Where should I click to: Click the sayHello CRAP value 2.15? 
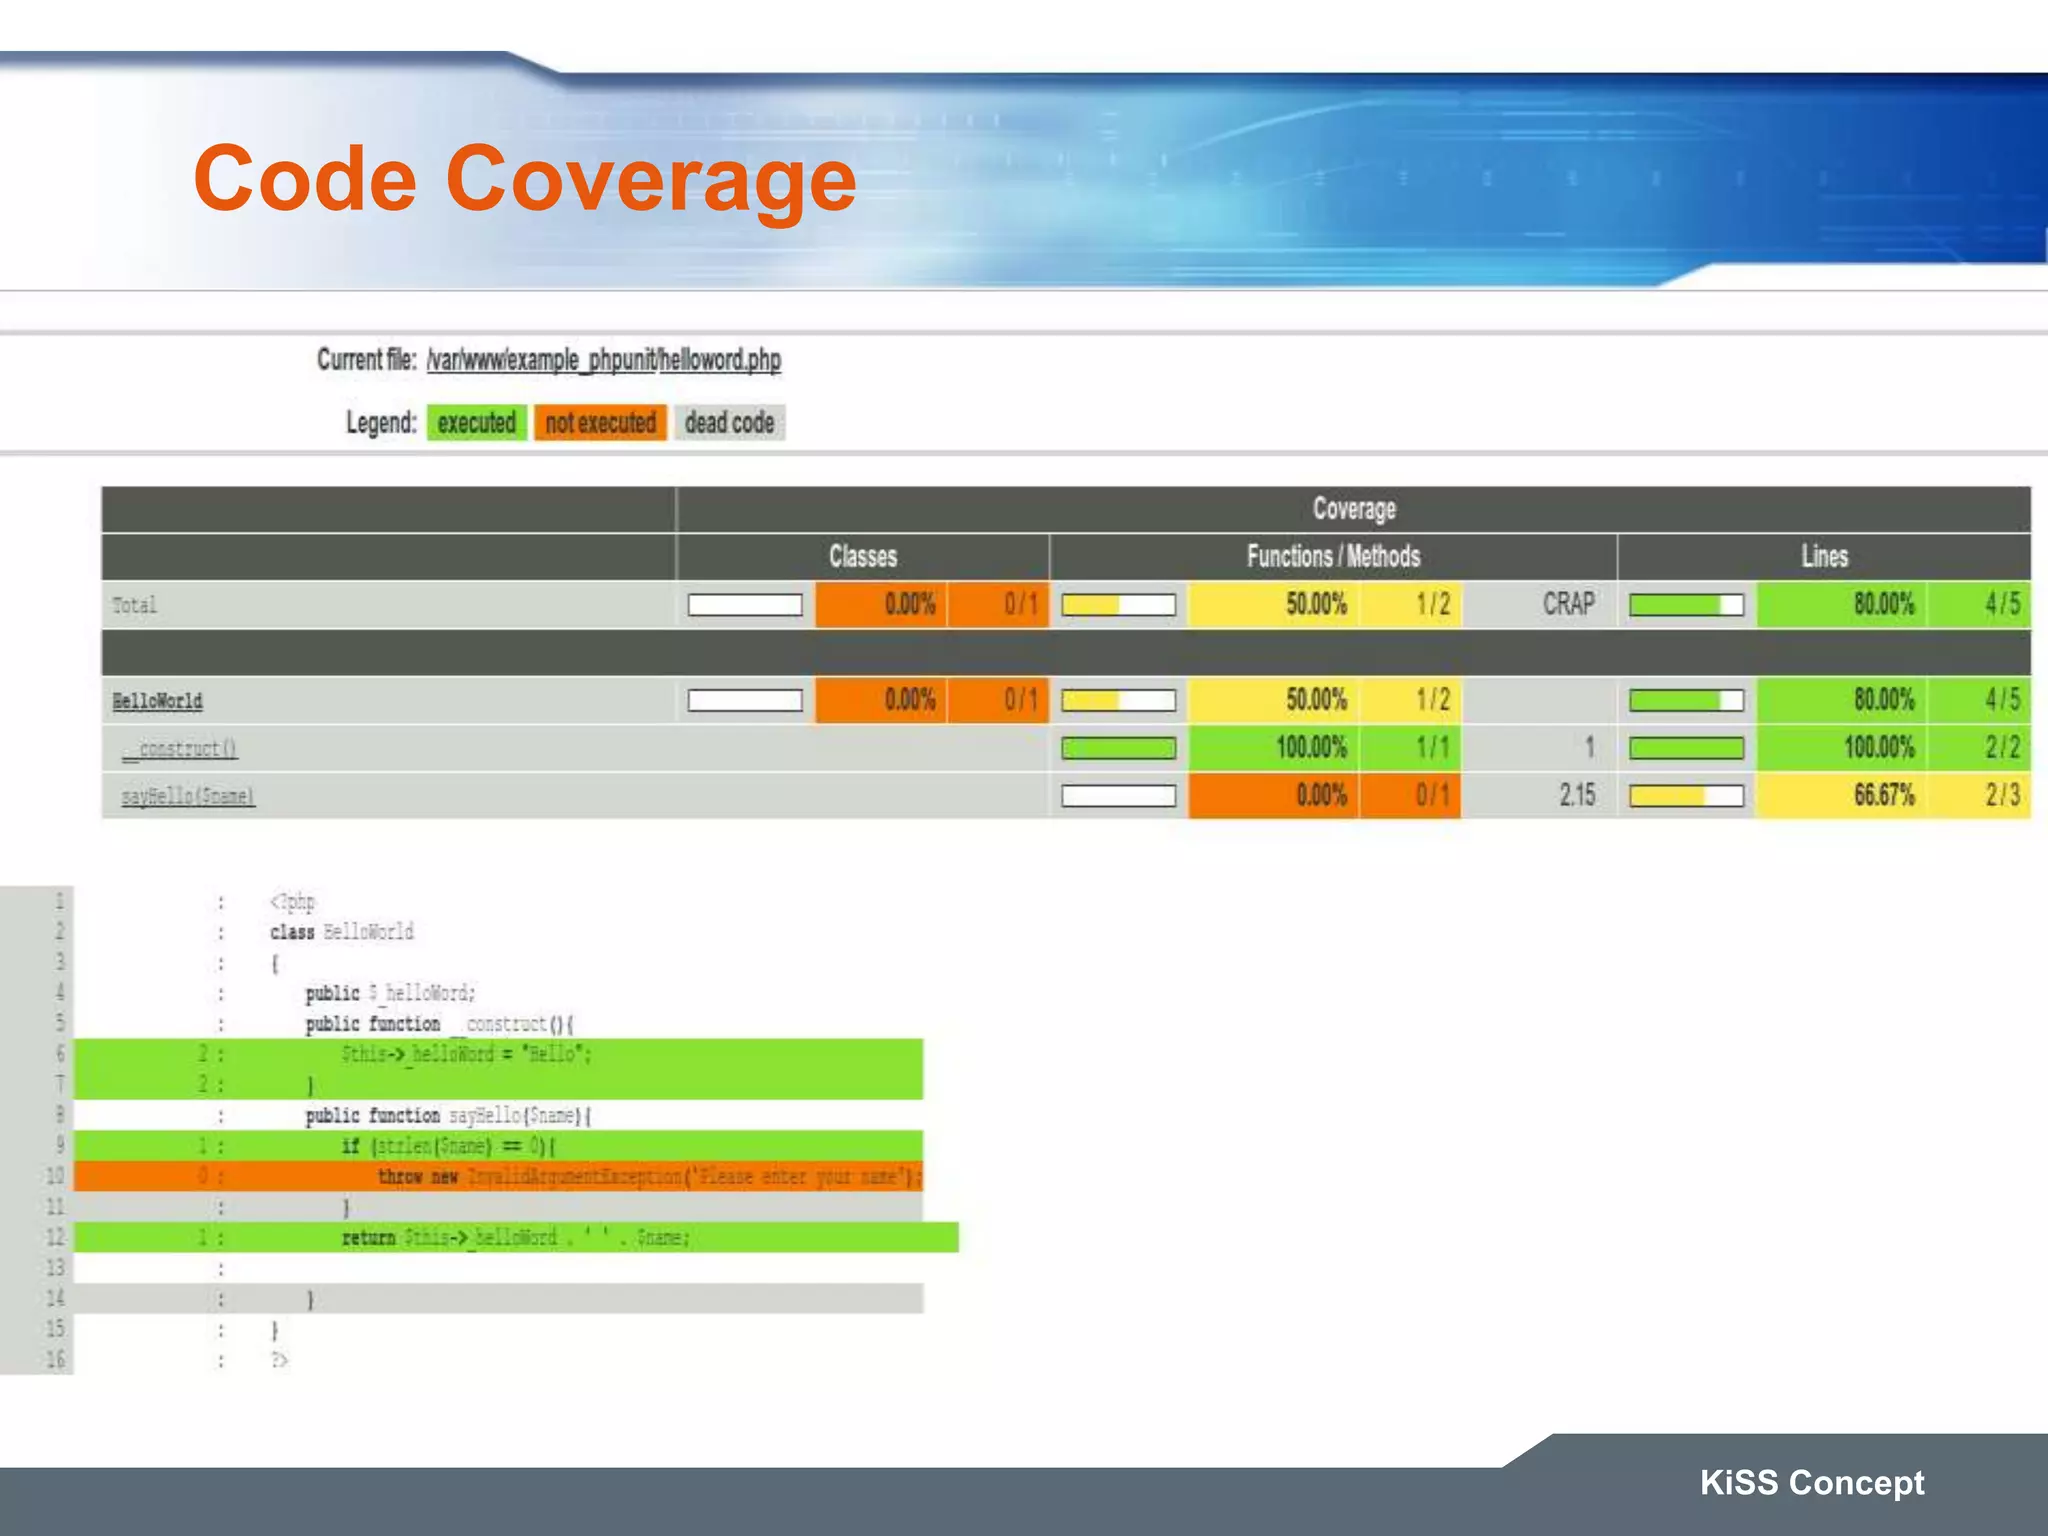(1576, 796)
